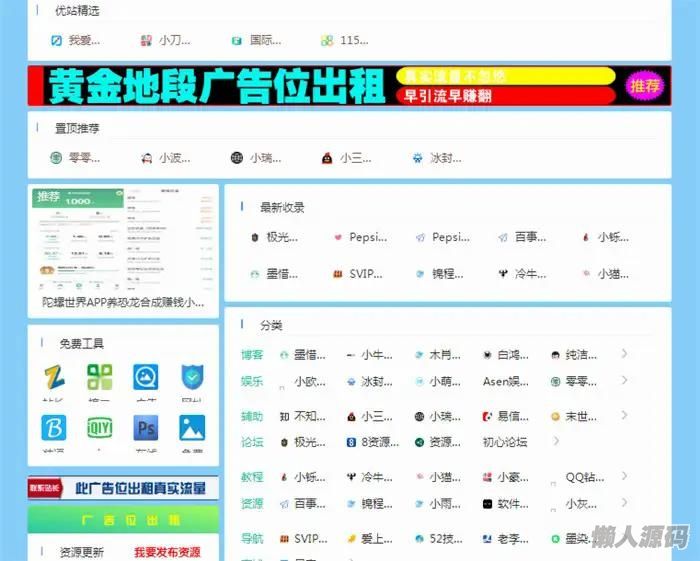Open the 小灰... link in 资源 row
This screenshot has width=700, height=561.
pyautogui.click(x=581, y=504)
